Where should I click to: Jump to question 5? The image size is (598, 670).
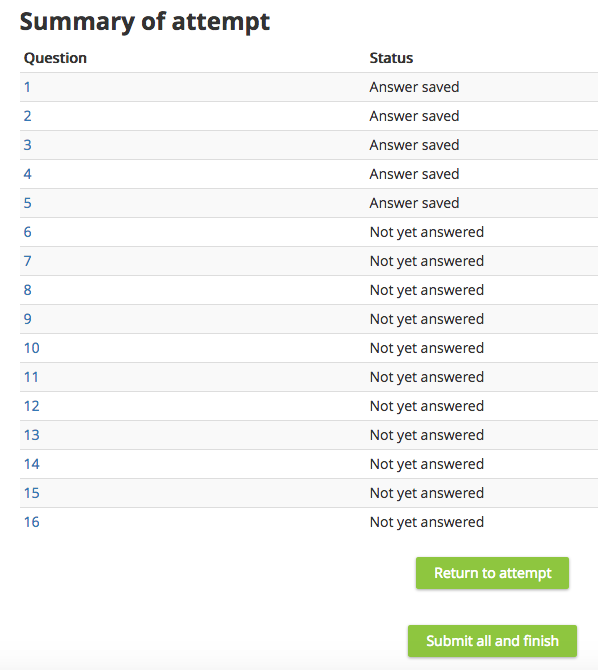tap(27, 203)
